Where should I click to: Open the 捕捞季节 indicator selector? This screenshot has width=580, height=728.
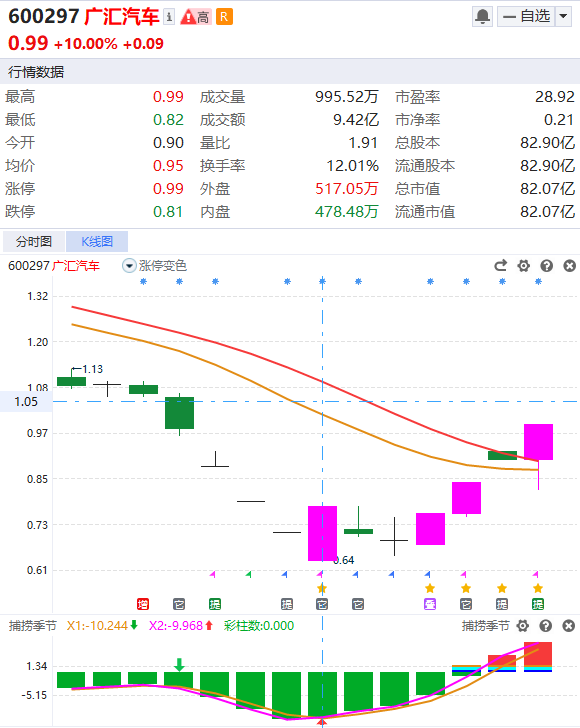[486, 626]
